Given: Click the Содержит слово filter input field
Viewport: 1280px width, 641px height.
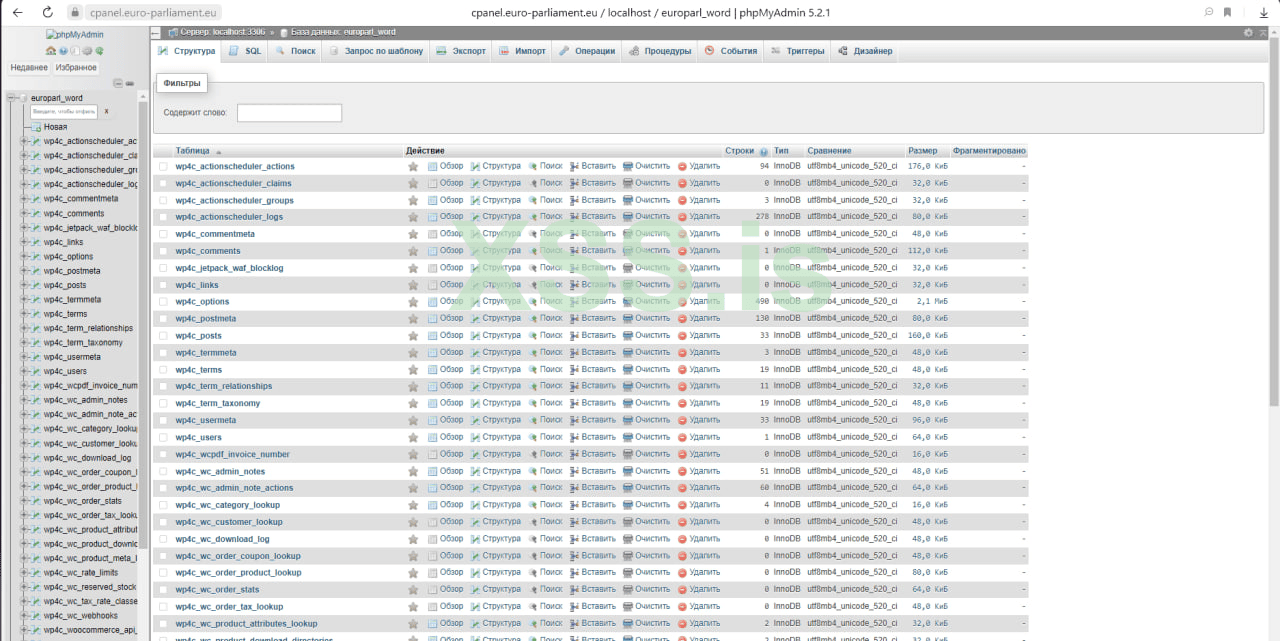Looking at the screenshot, I should [x=289, y=113].
